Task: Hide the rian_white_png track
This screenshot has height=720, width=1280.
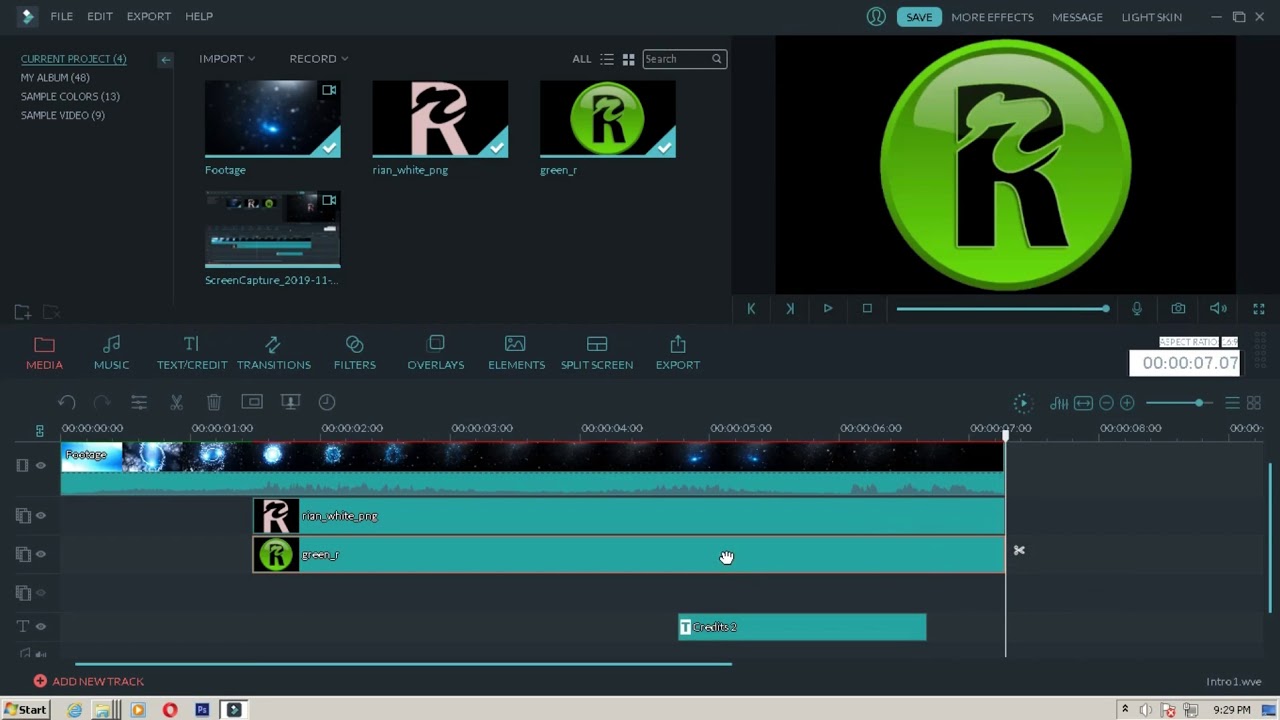Action: click(x=41, y=515)
